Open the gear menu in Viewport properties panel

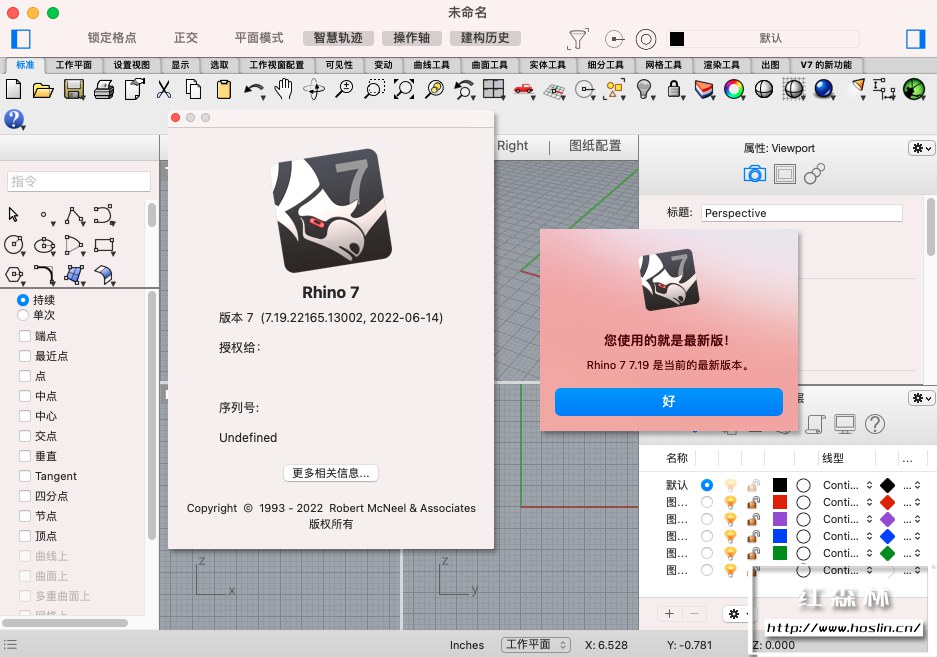[921, 148]
